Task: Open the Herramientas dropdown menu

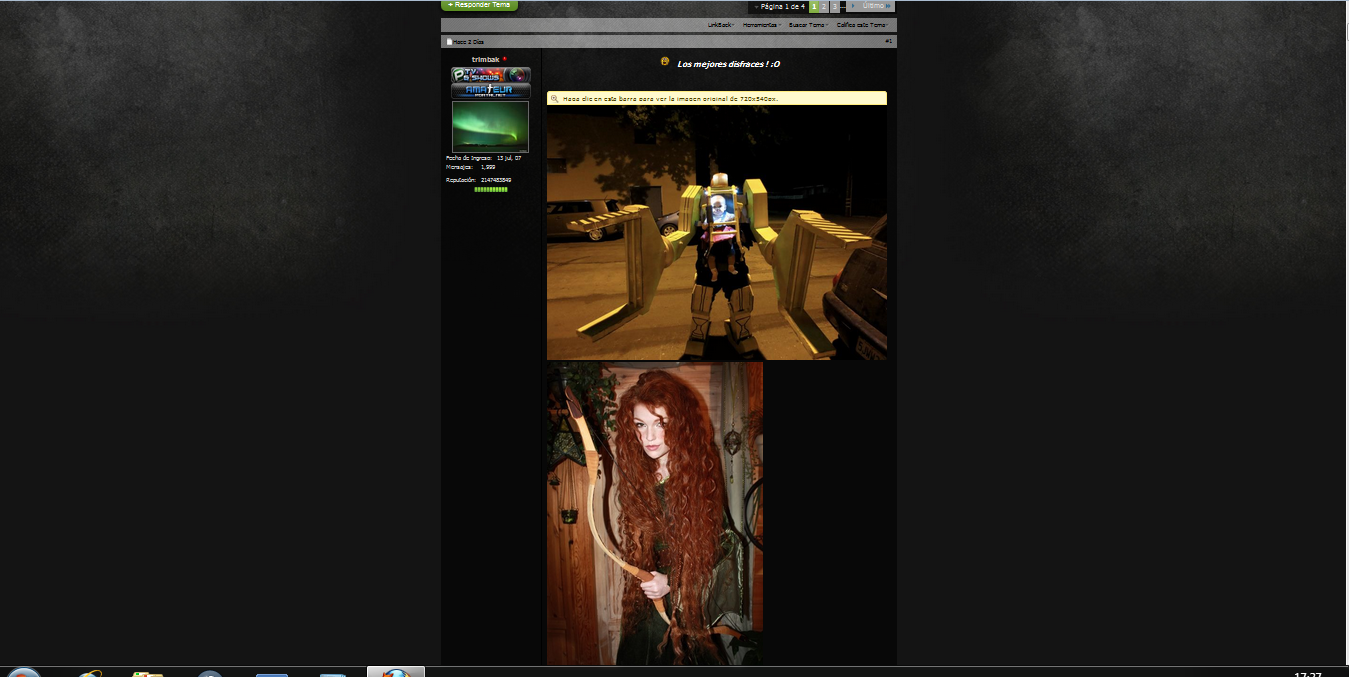Action: pyautogui.click(x=762, y=25)
